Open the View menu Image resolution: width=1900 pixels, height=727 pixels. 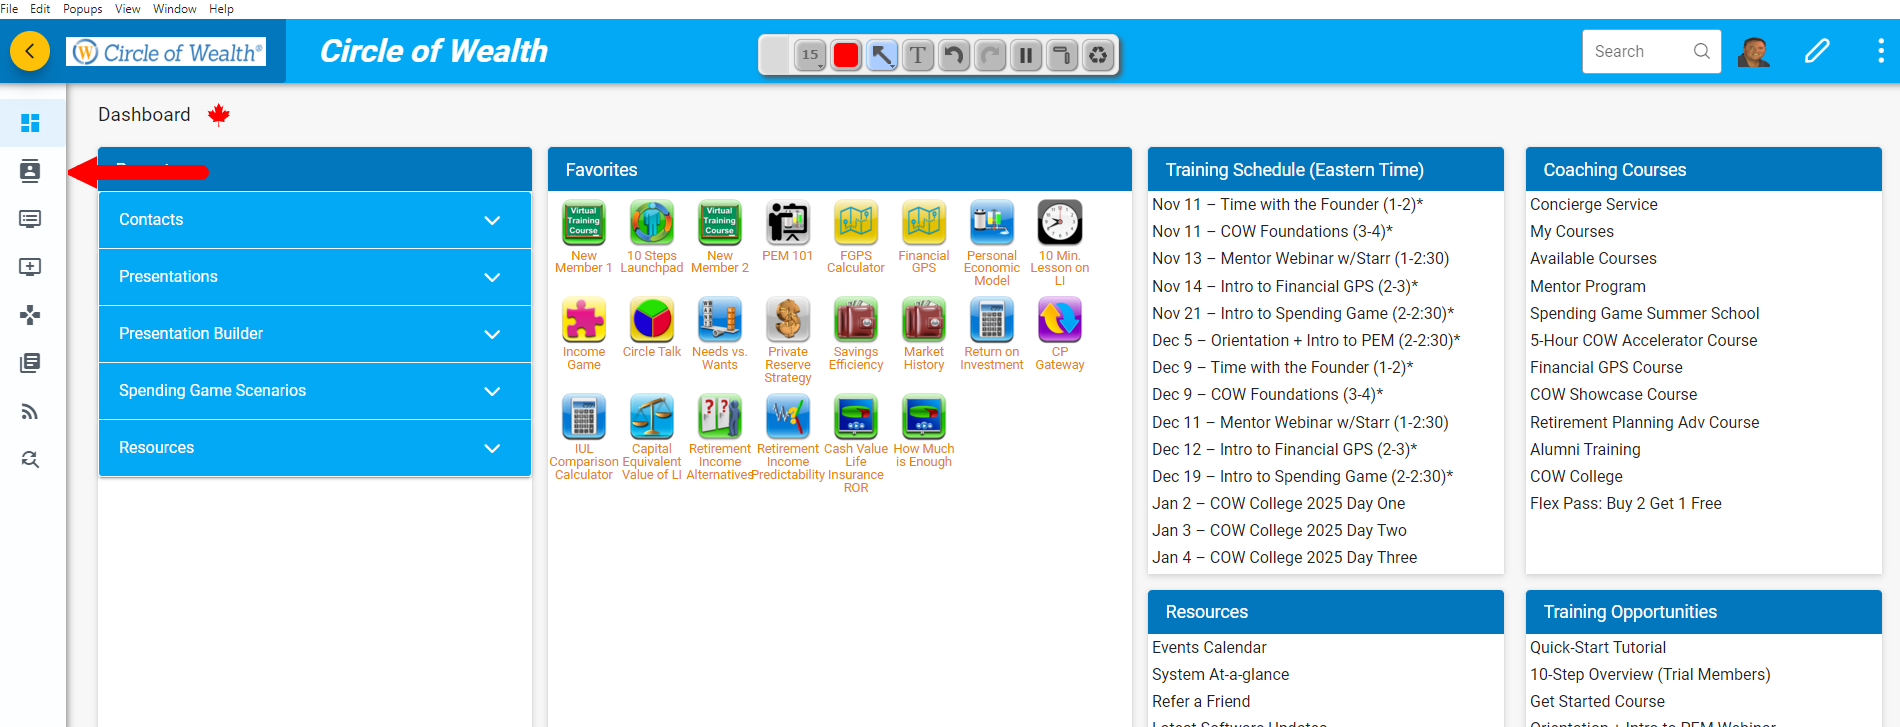pos(128,9)
